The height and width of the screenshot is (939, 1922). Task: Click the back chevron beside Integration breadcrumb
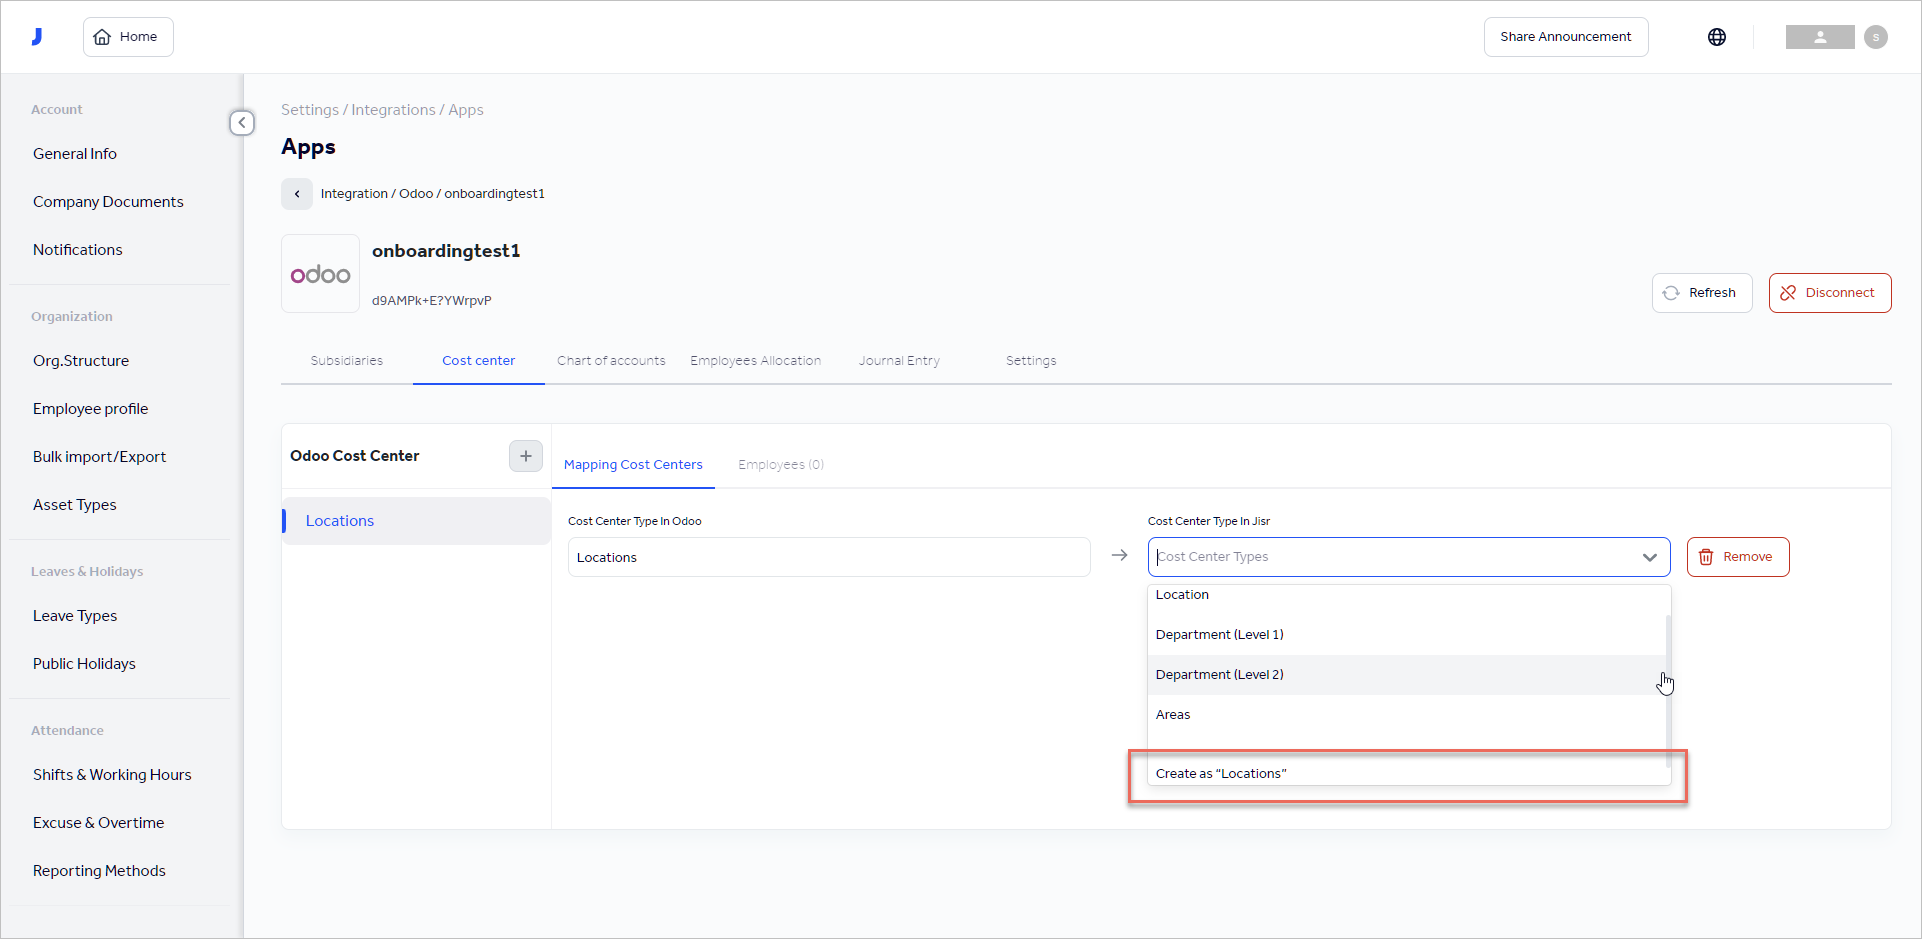click(296, 193)
